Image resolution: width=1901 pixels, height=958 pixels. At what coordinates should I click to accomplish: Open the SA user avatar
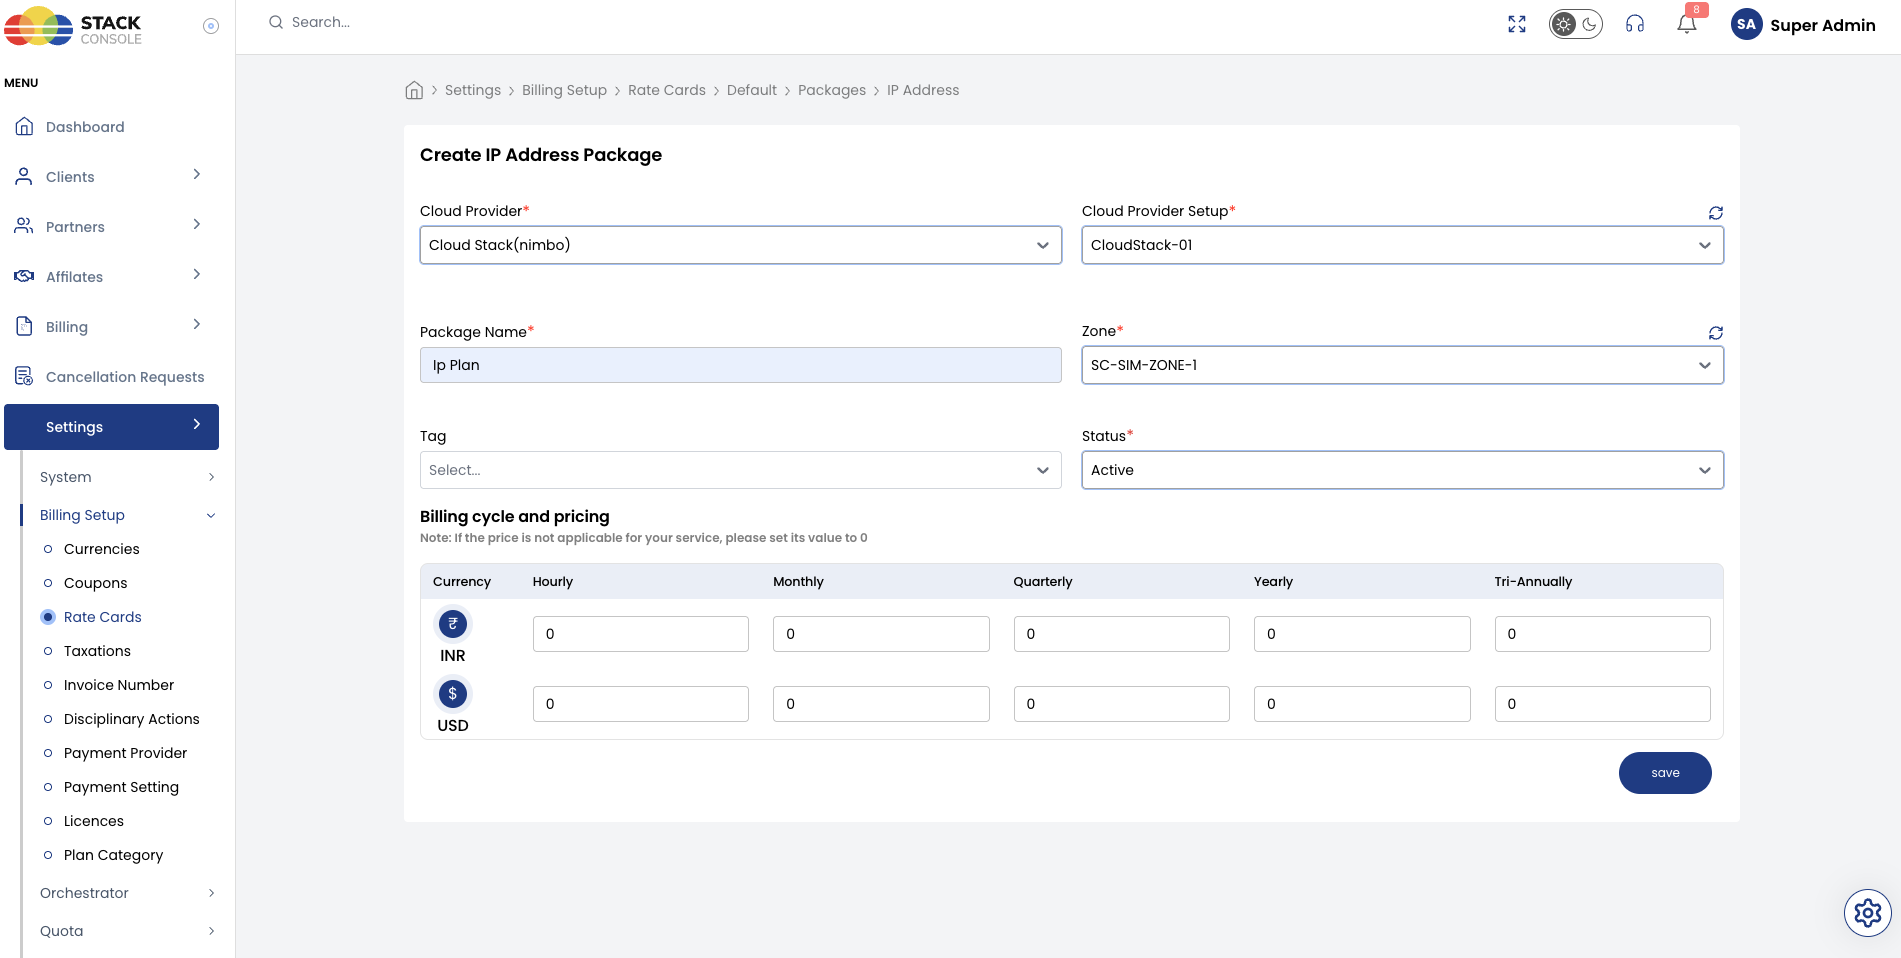[1746, 25]
